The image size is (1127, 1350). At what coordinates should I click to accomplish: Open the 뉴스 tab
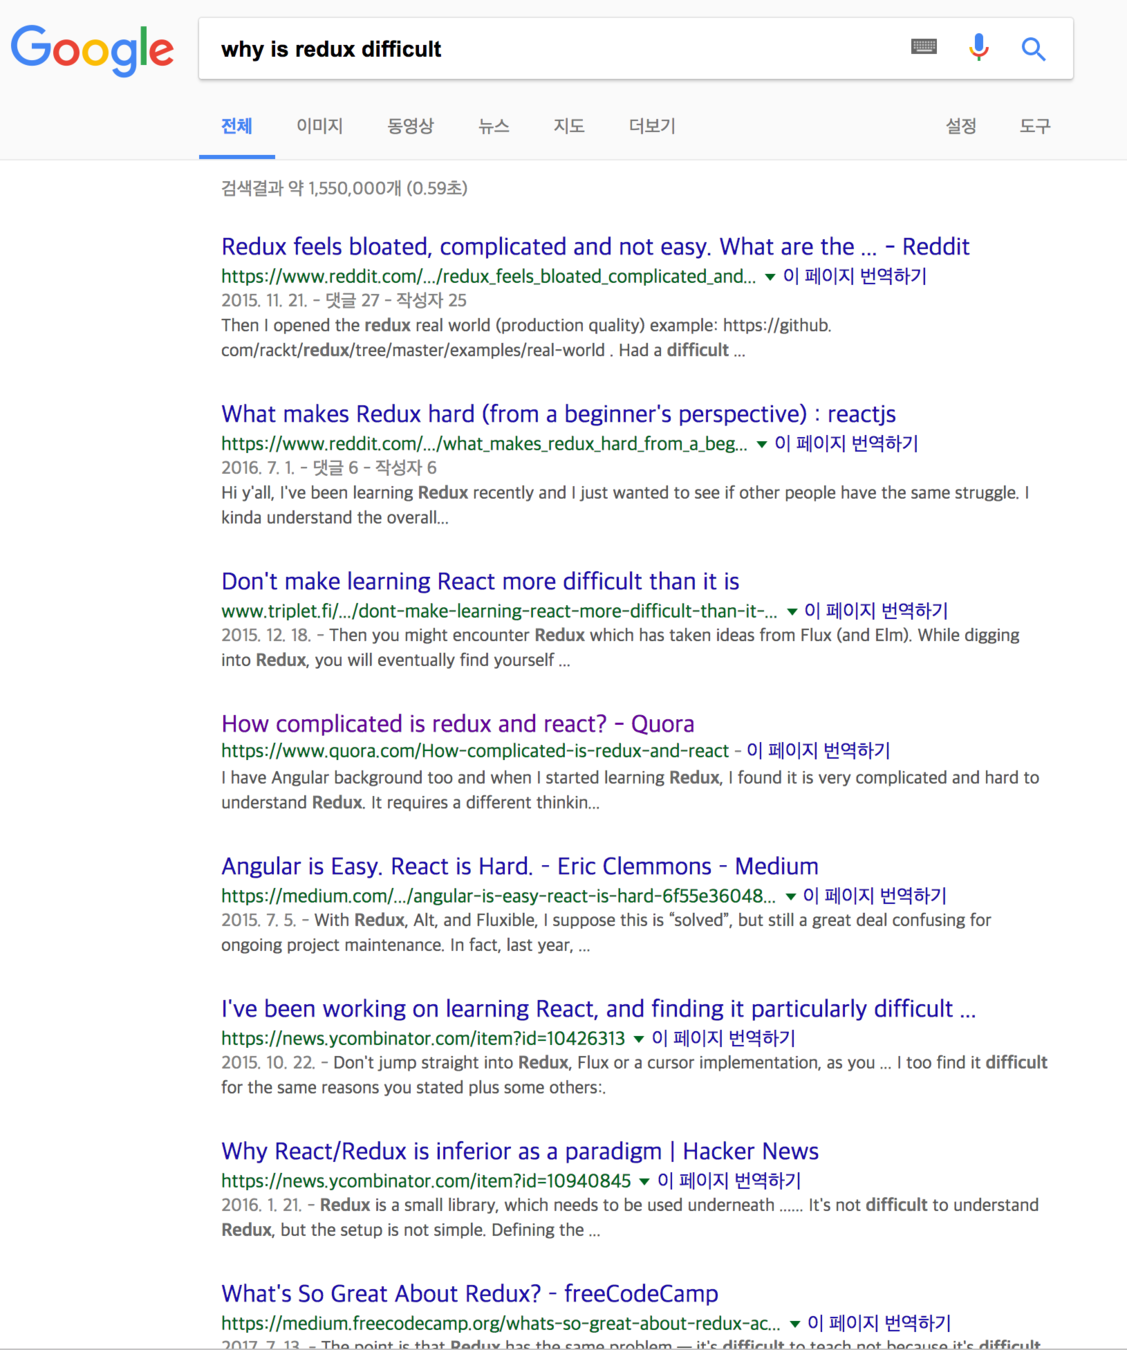click(x=494, y=126)
